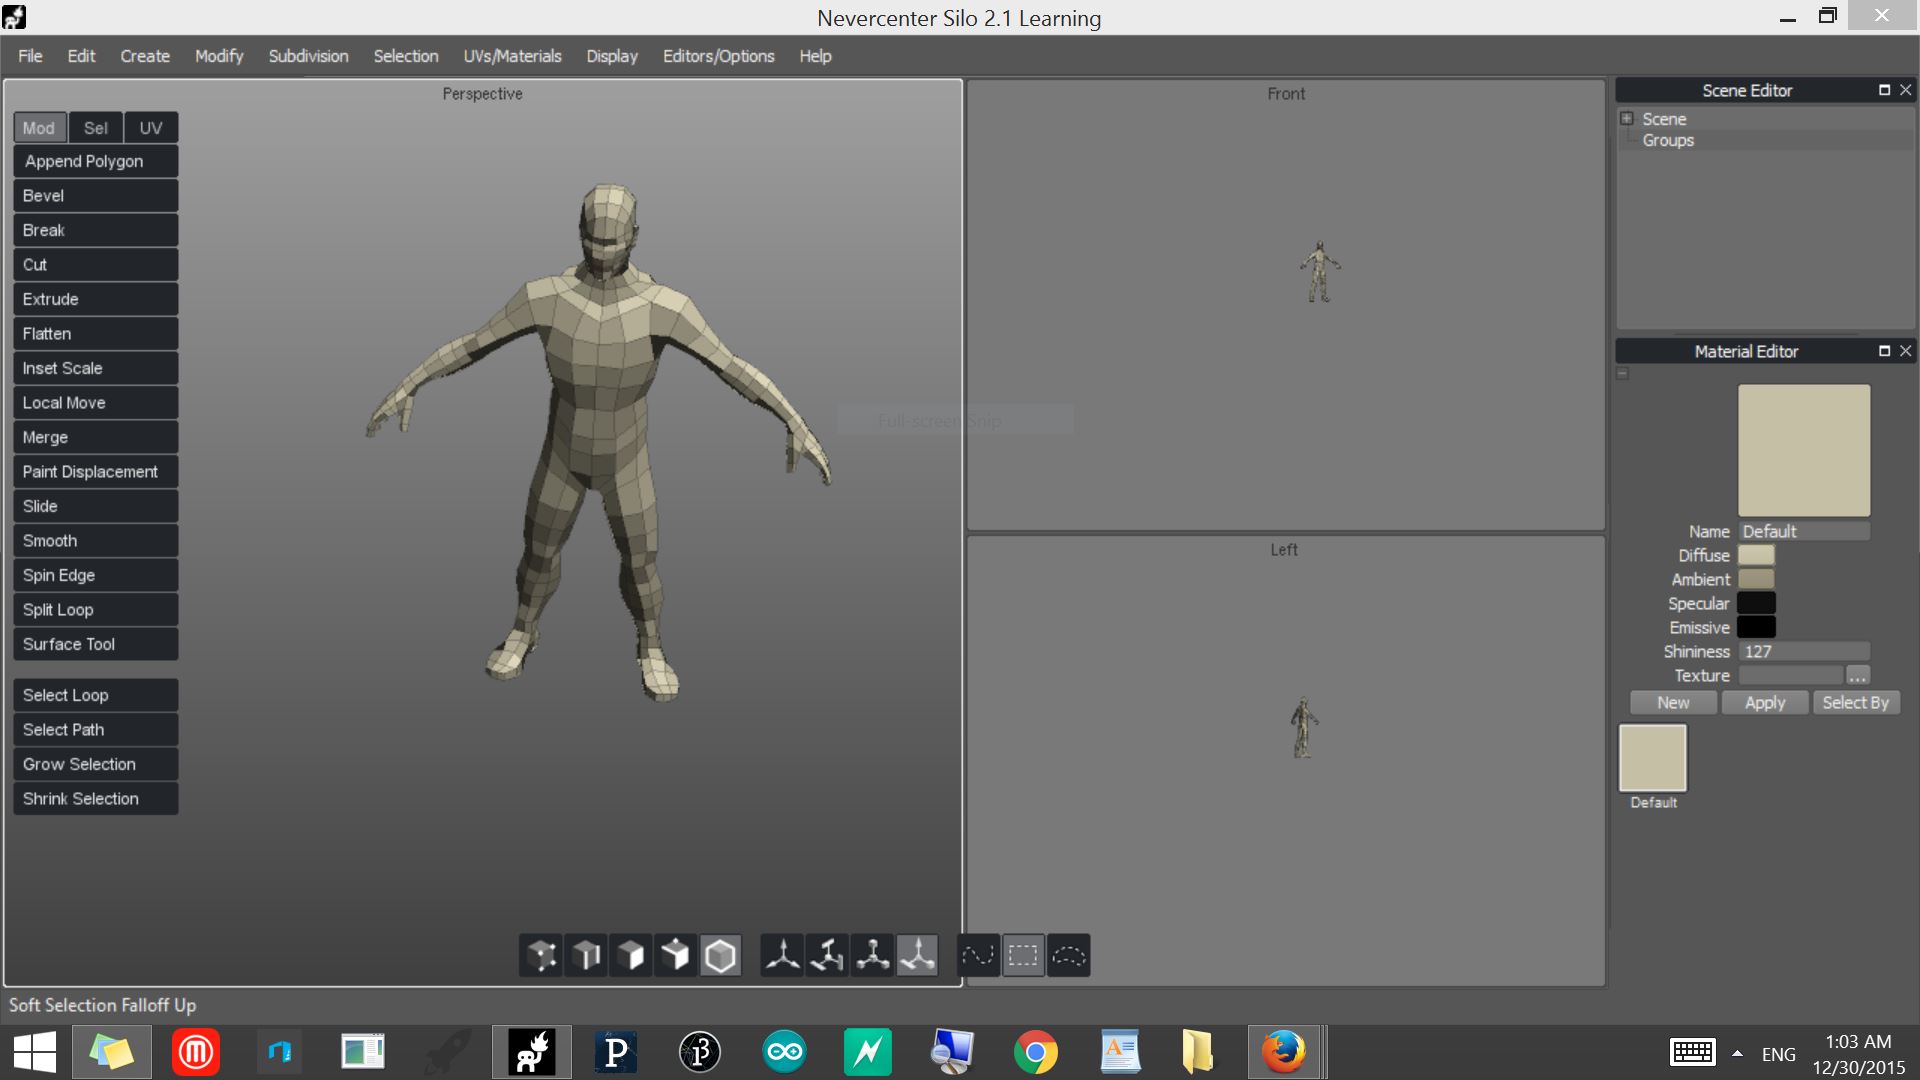Choose the paint selection style icon
Screen dimensions: 1920x1080
coord(978,956)
